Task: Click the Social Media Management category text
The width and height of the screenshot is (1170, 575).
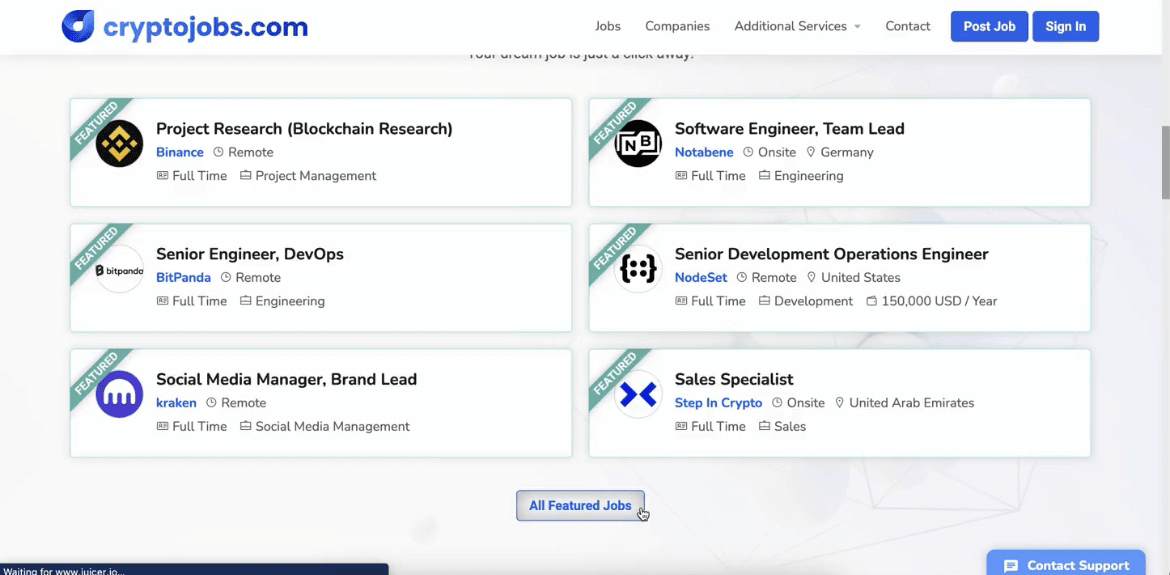Action: click(333, 427)
